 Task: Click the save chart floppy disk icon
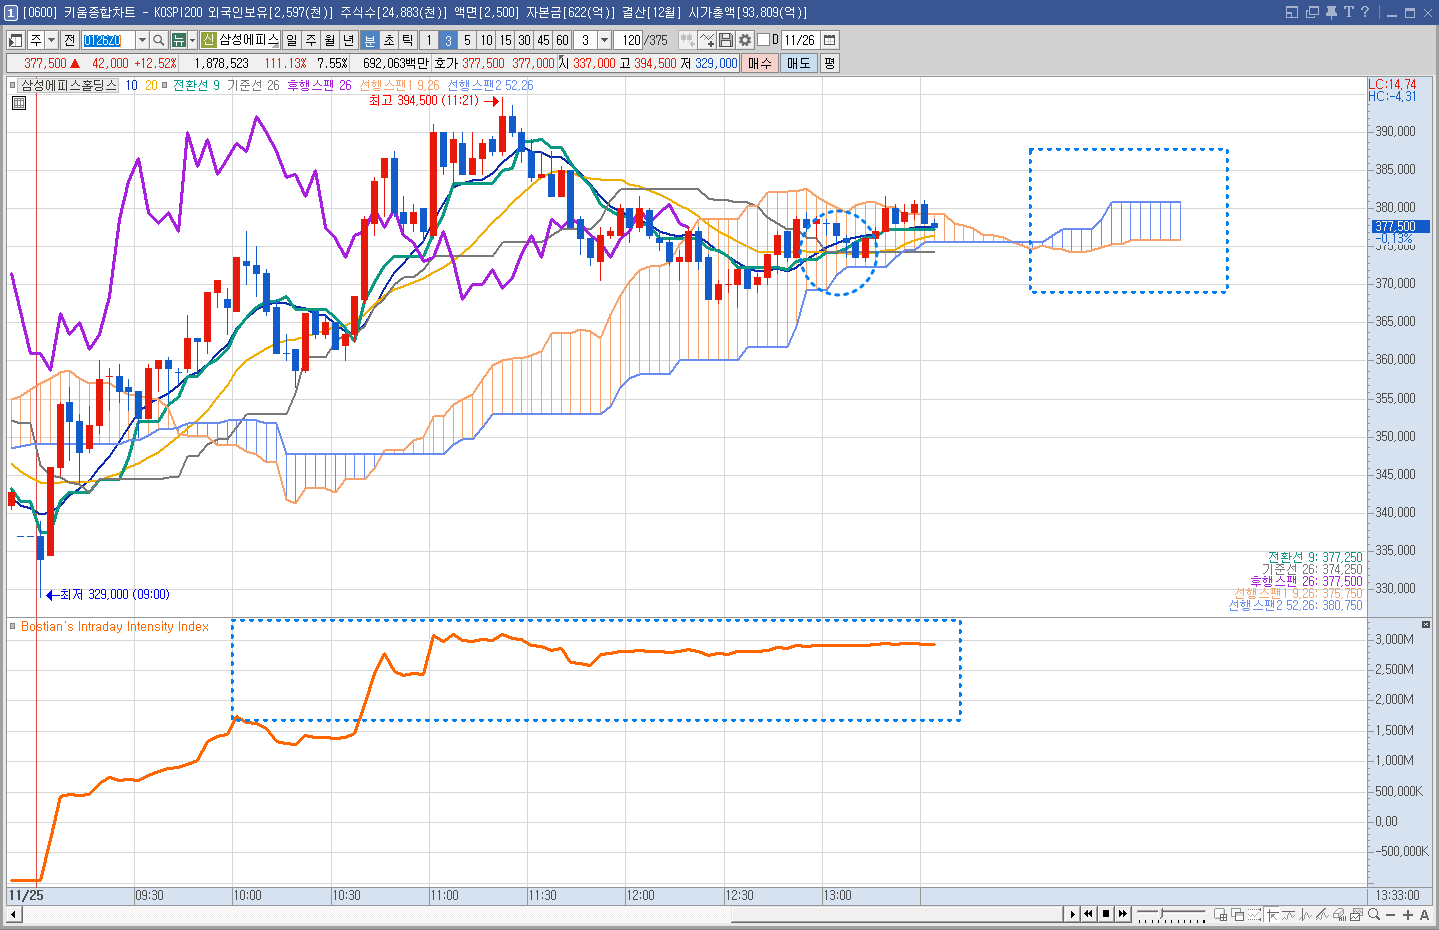(x=726, y=40)
